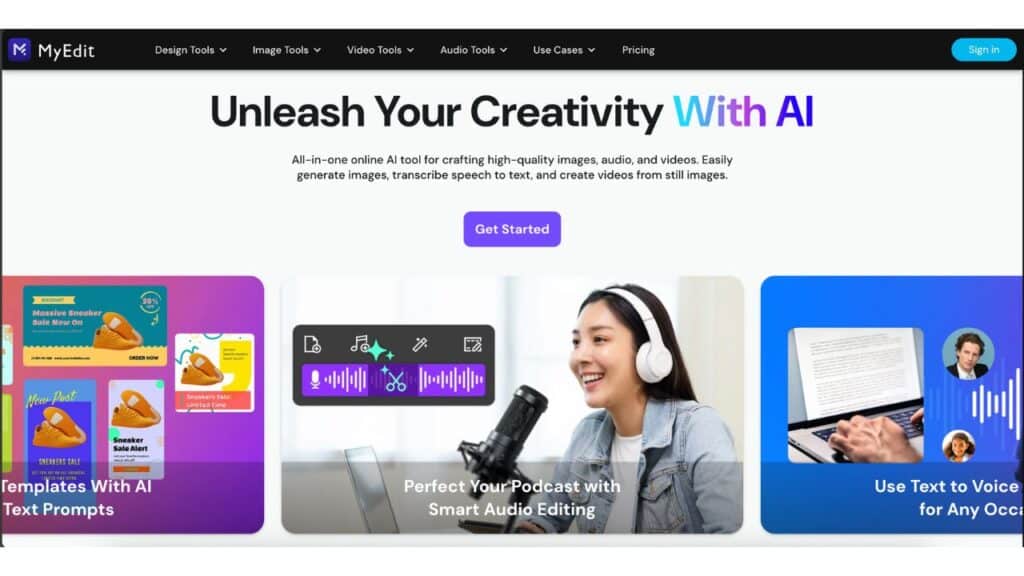
Task: Open the Smart Audio Editing podcast card
Action: (512, 404)
